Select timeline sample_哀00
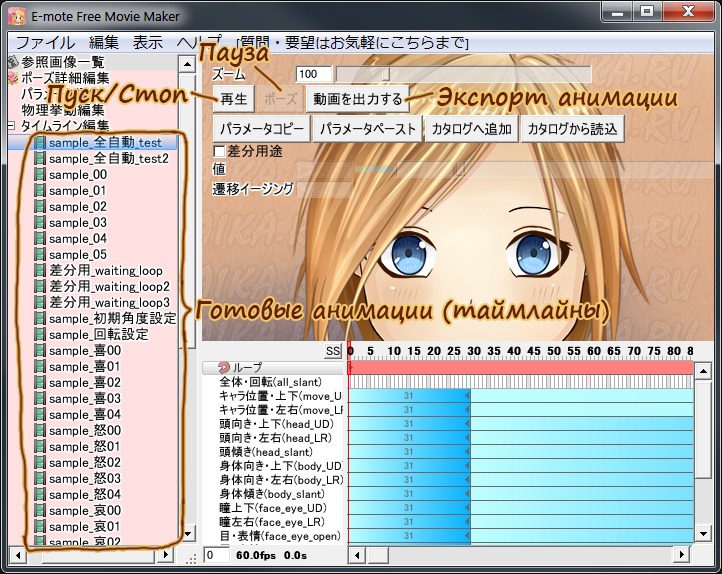This screenshot has width=722, height=574. (85, 510)
